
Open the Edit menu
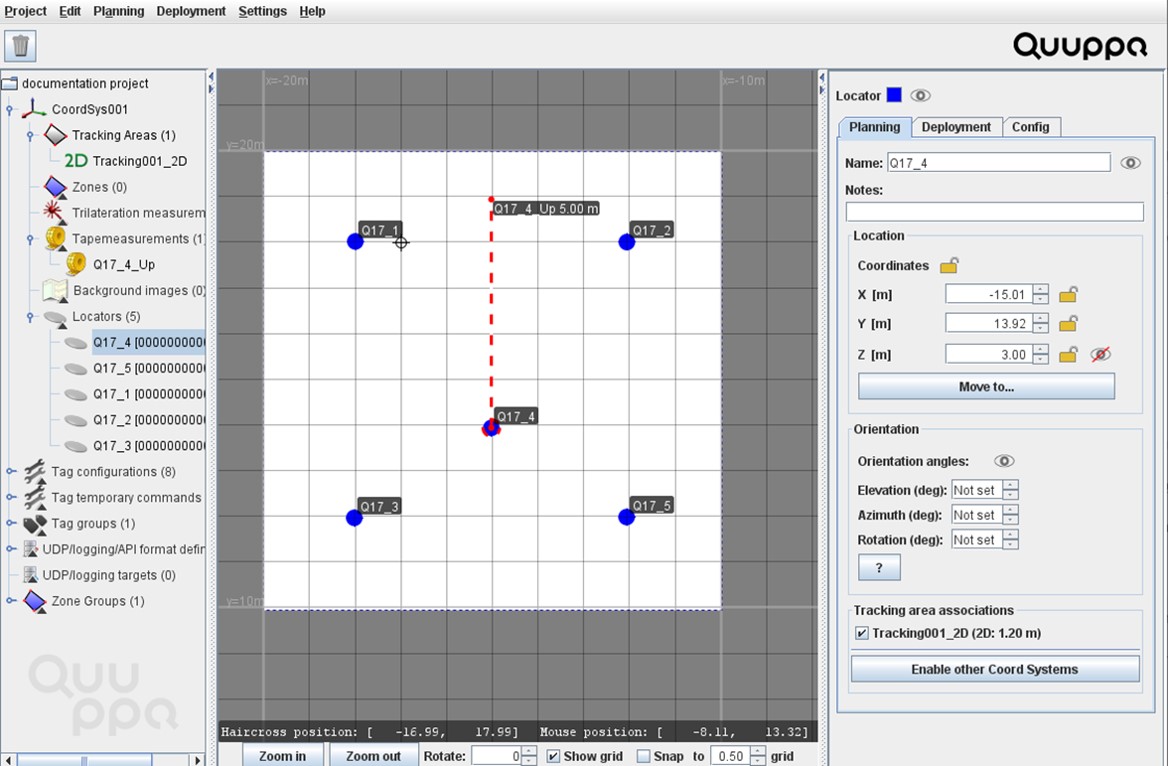coord(70,11)
